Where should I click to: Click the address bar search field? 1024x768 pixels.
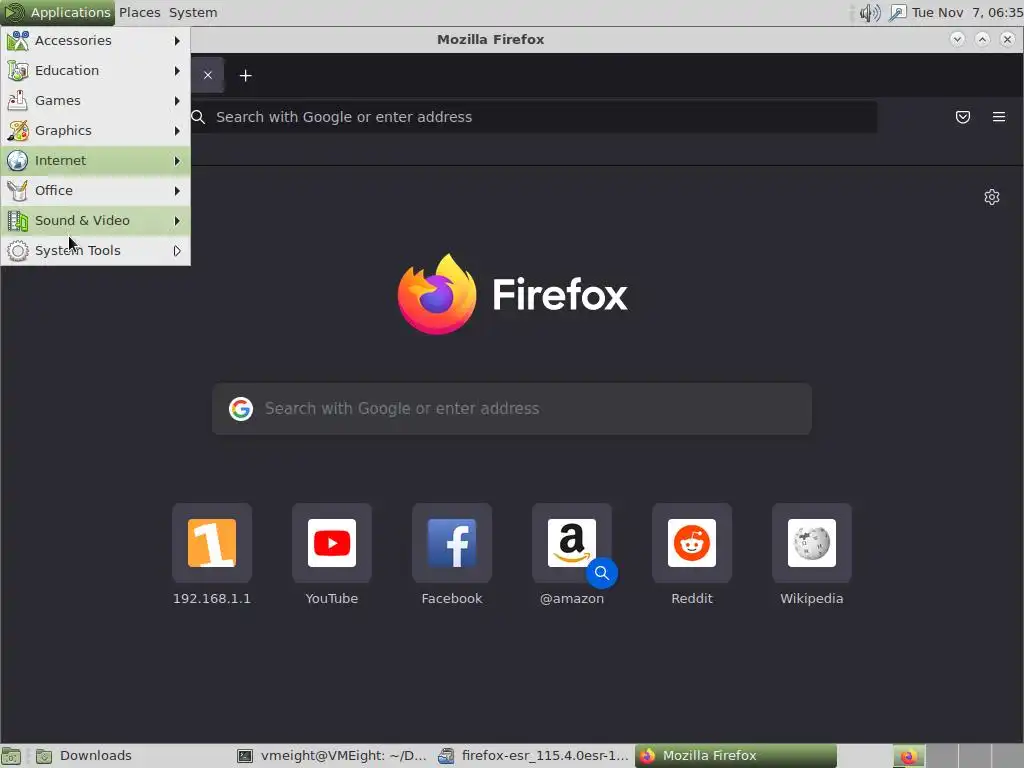[534, 117]
